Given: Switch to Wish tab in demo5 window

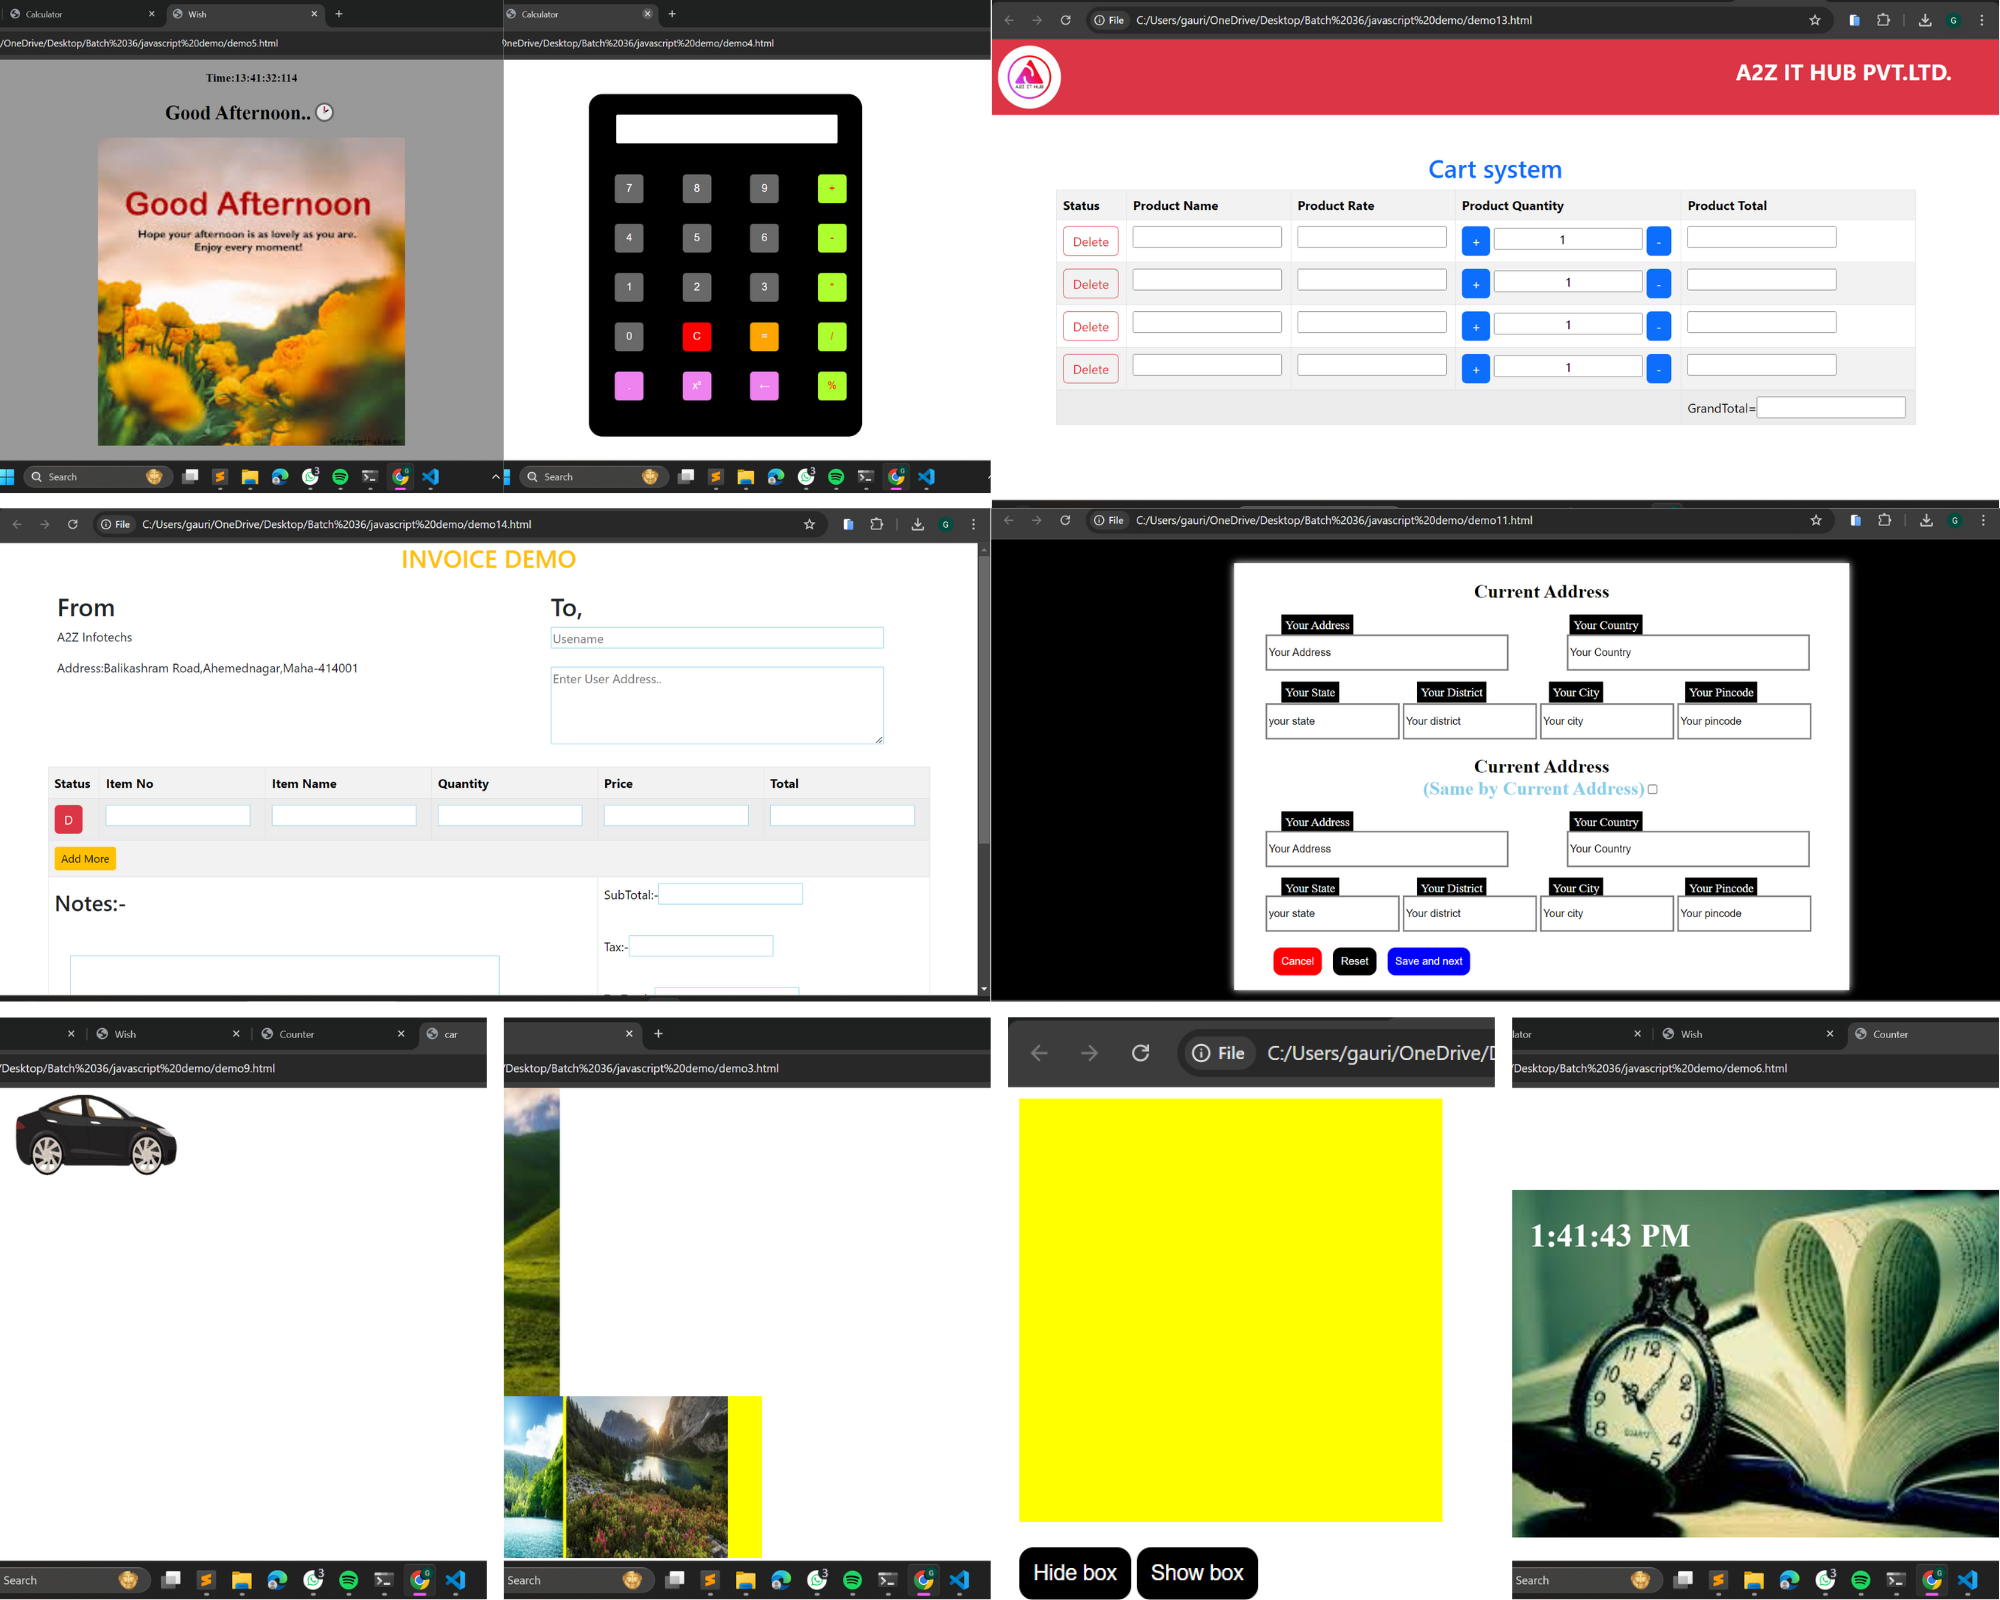Looking at the screenshot, I should tap(244, 14).
